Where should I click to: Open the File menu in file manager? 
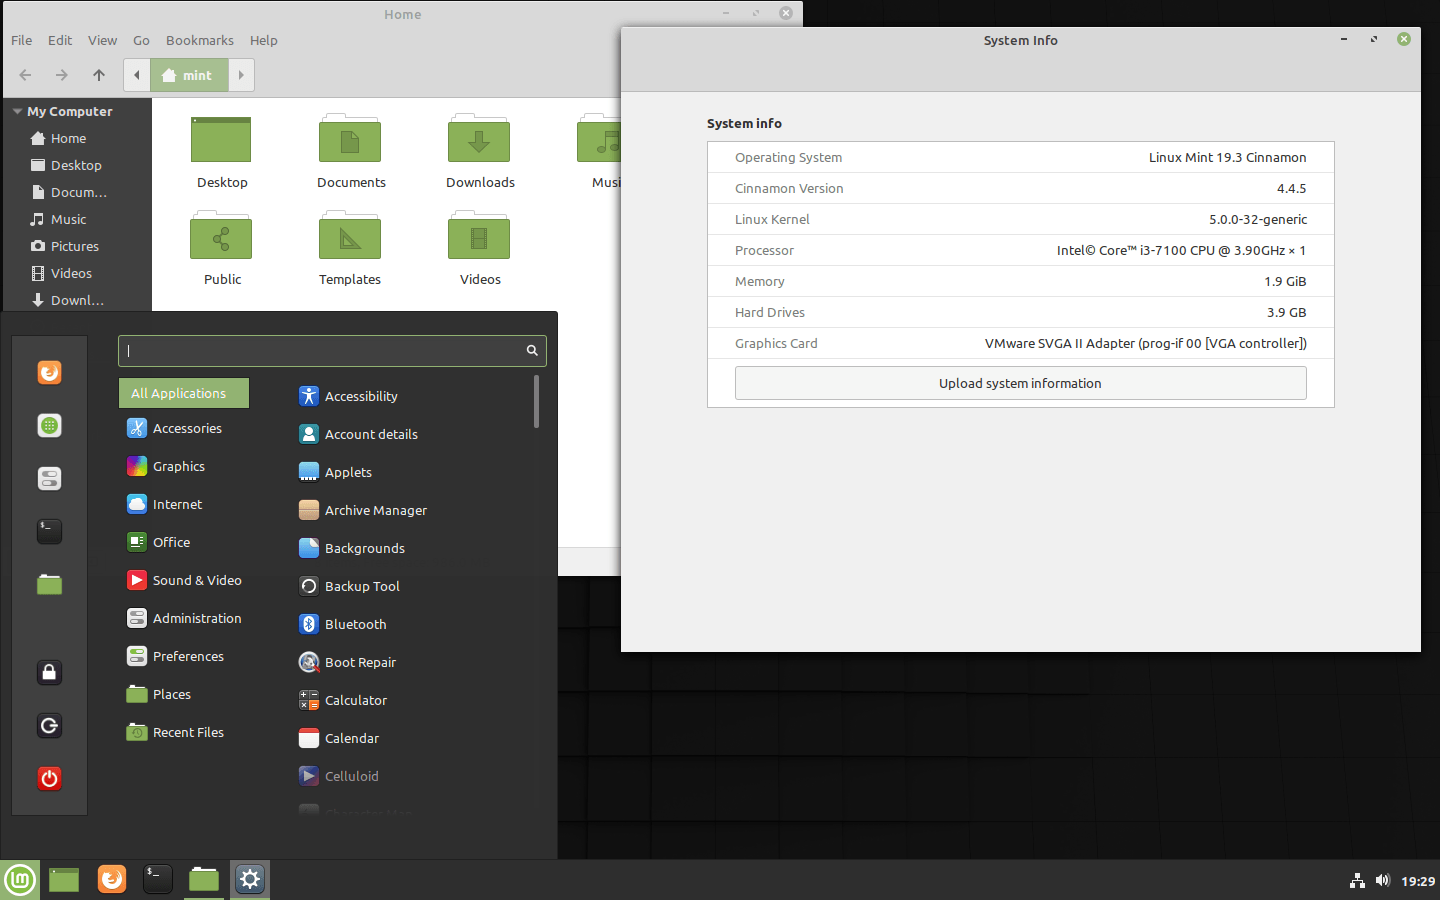pyautogui.click(x=22, y=40)
